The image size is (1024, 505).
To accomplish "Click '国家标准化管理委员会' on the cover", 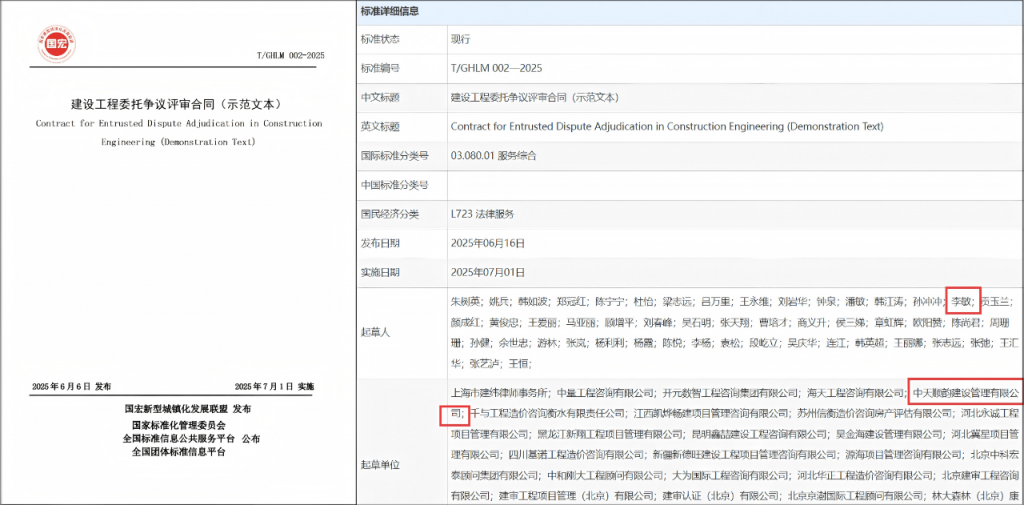I will pyautogui.click(x=178, y=425).
